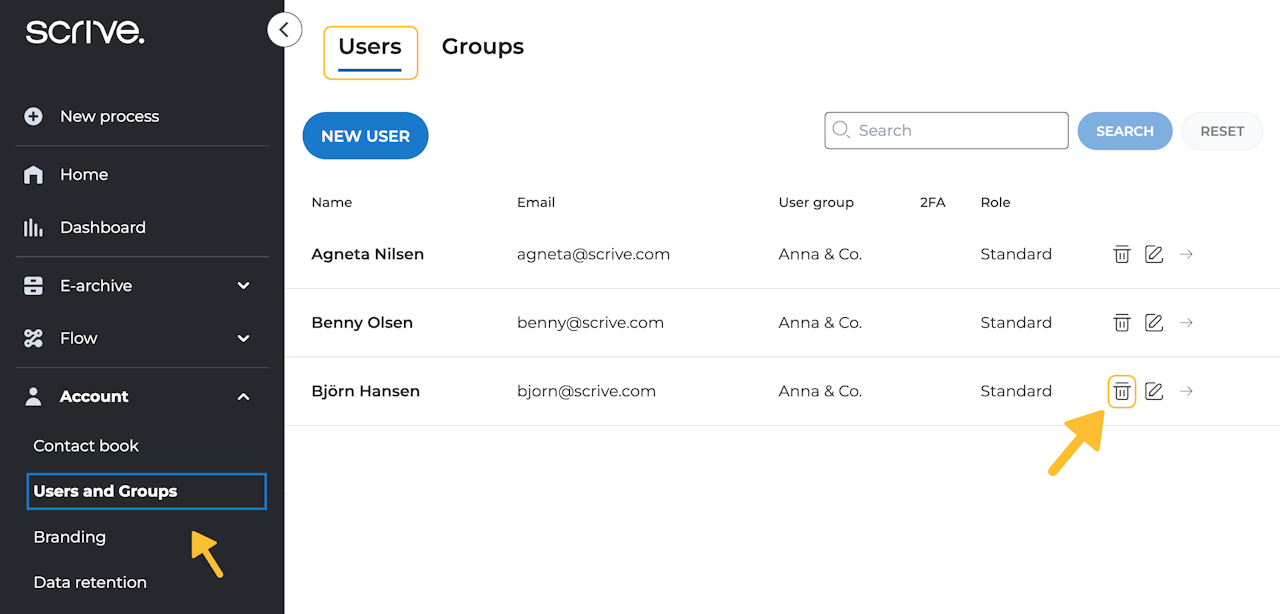
Task: Start a New process from sidebar
Action: point(109,117)
